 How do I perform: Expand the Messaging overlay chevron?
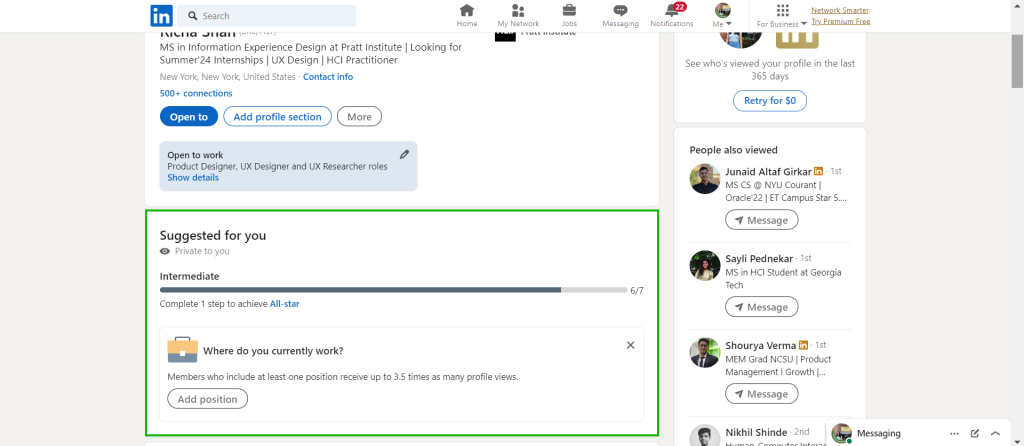point(995,433)
